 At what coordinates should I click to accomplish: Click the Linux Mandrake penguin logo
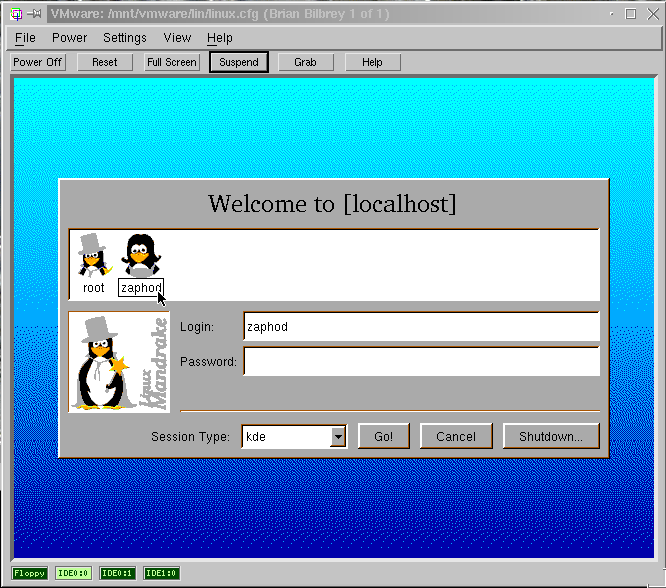119,362
